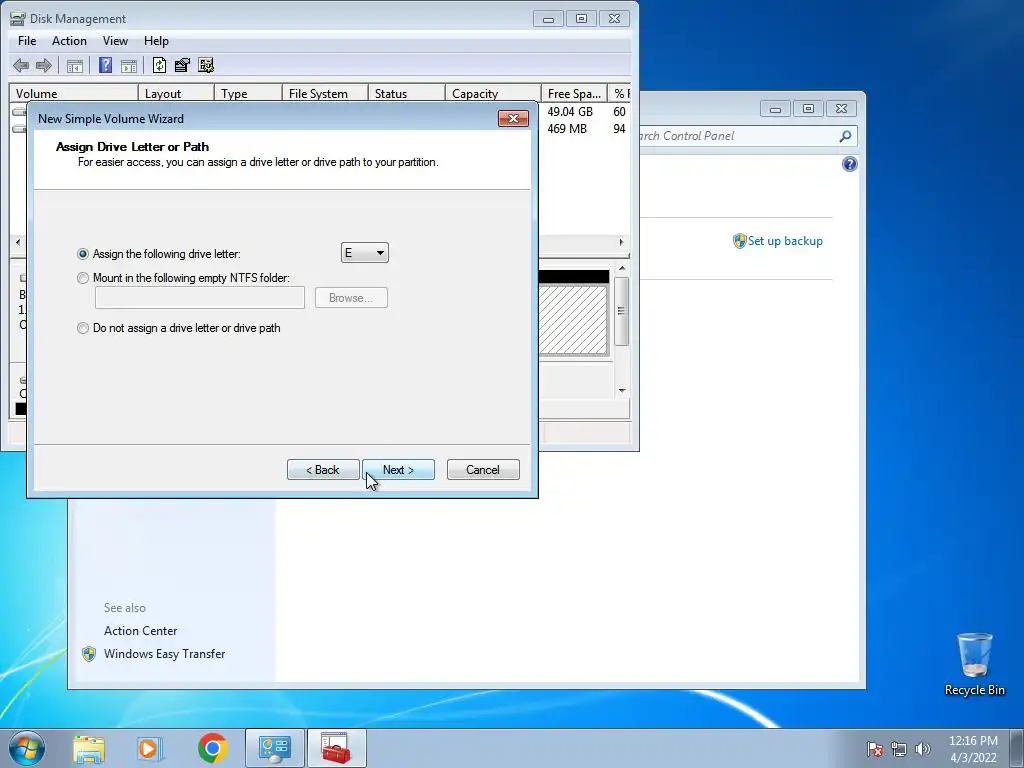
Task: Click the search magnifier in Control Panel
Action: coord(845,136)
